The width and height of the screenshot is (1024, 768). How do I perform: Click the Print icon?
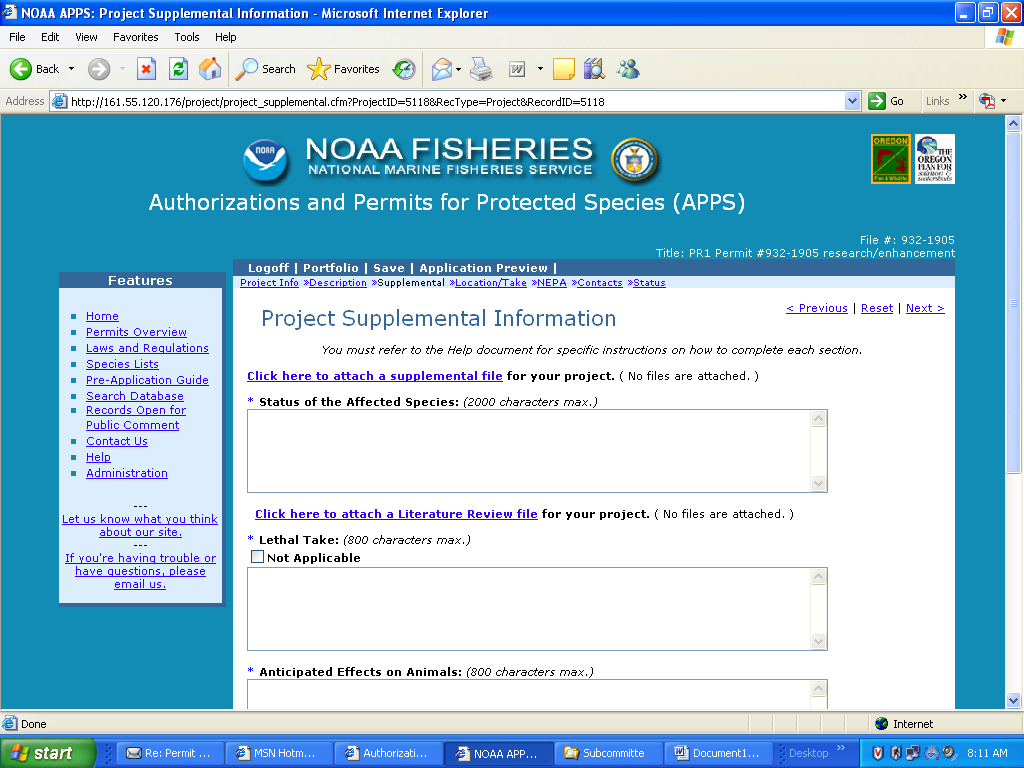[x=481, y=69]
